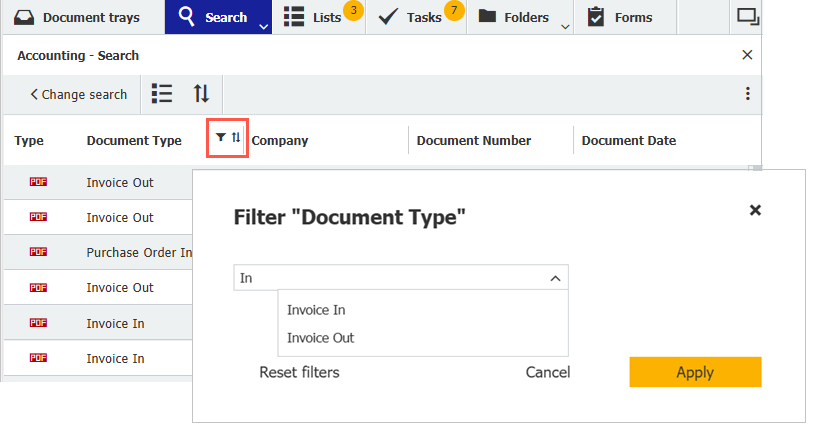Open the list view options icon
Viewport: 818px width, 435px height.
(162, 93)
